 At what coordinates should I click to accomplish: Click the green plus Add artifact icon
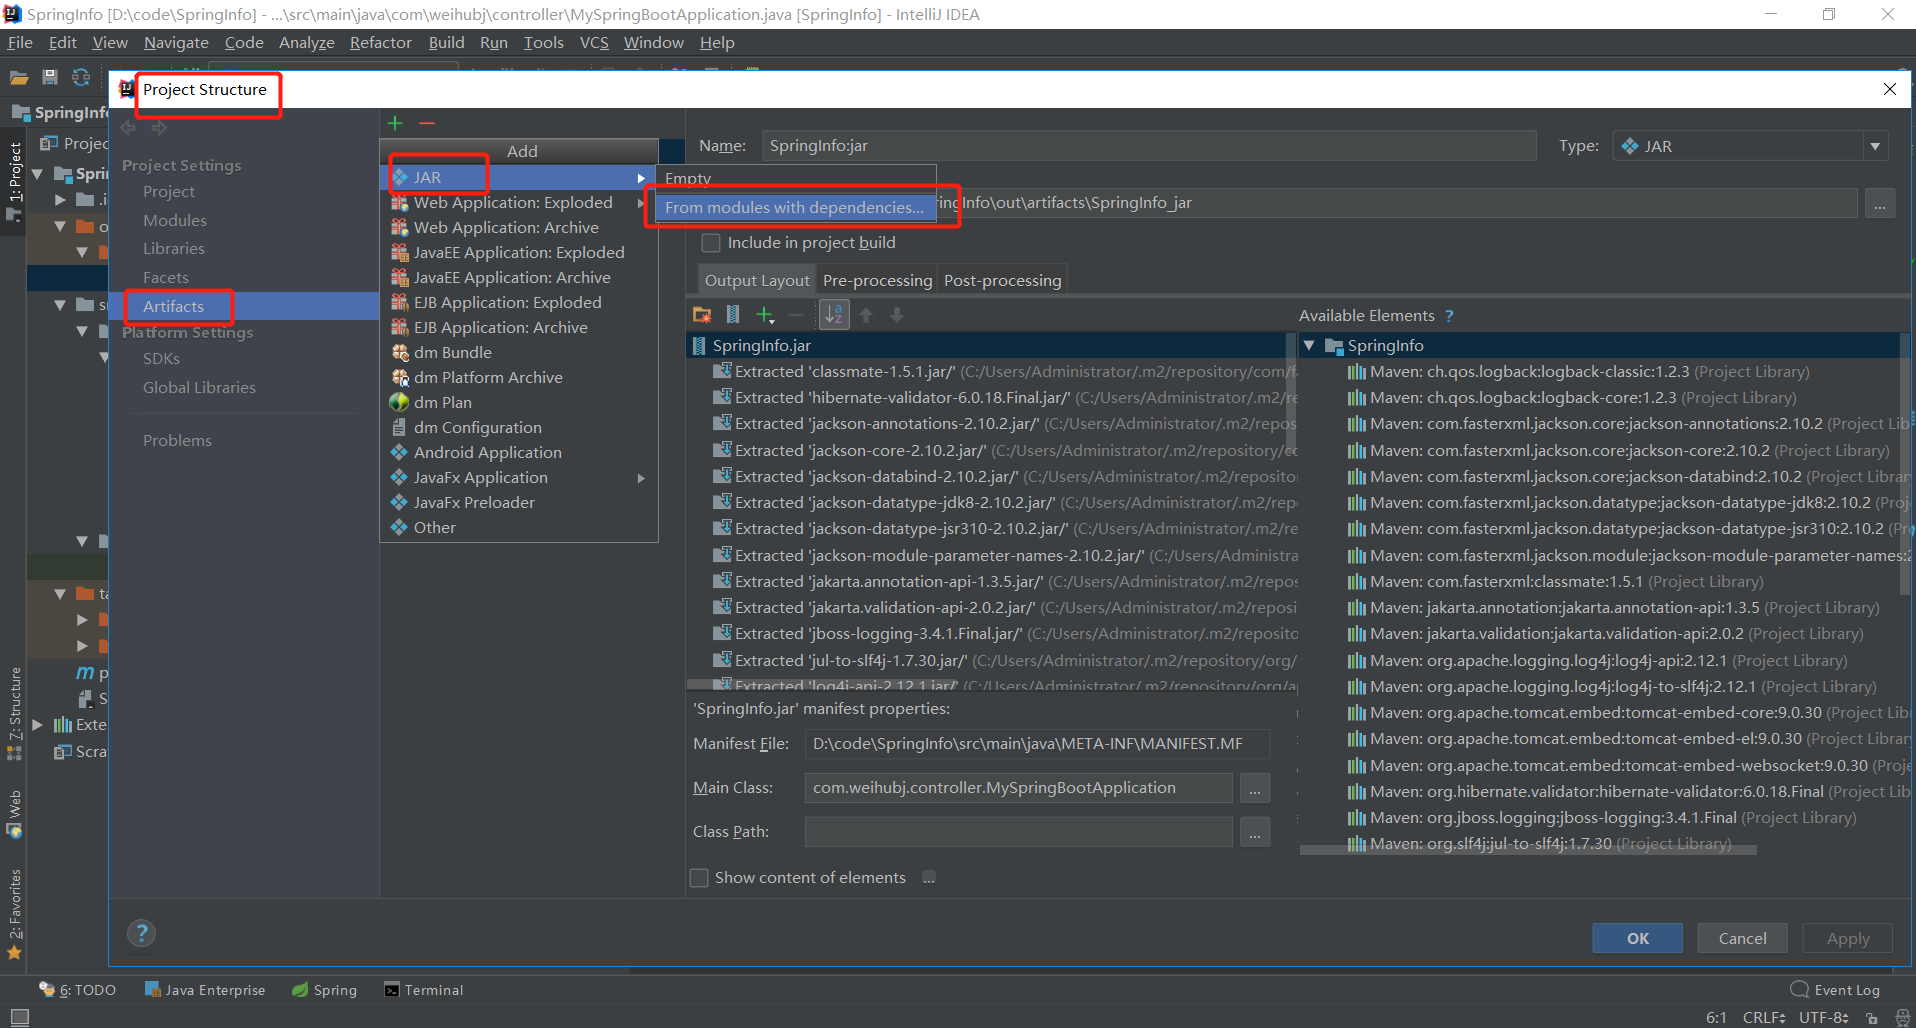[395, 123]
